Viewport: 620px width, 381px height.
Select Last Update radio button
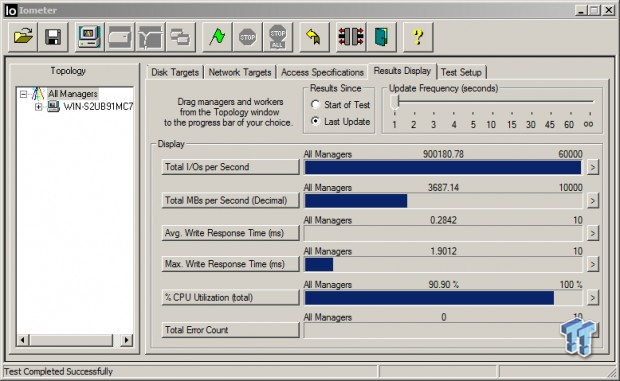click(x=315, y=121)
